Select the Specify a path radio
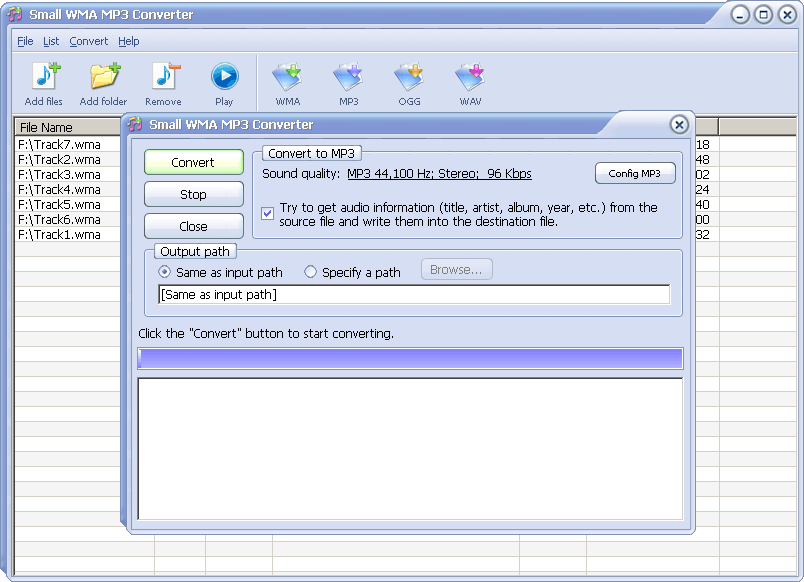Screen dimensions: 804x582 (x=310, y=272)
